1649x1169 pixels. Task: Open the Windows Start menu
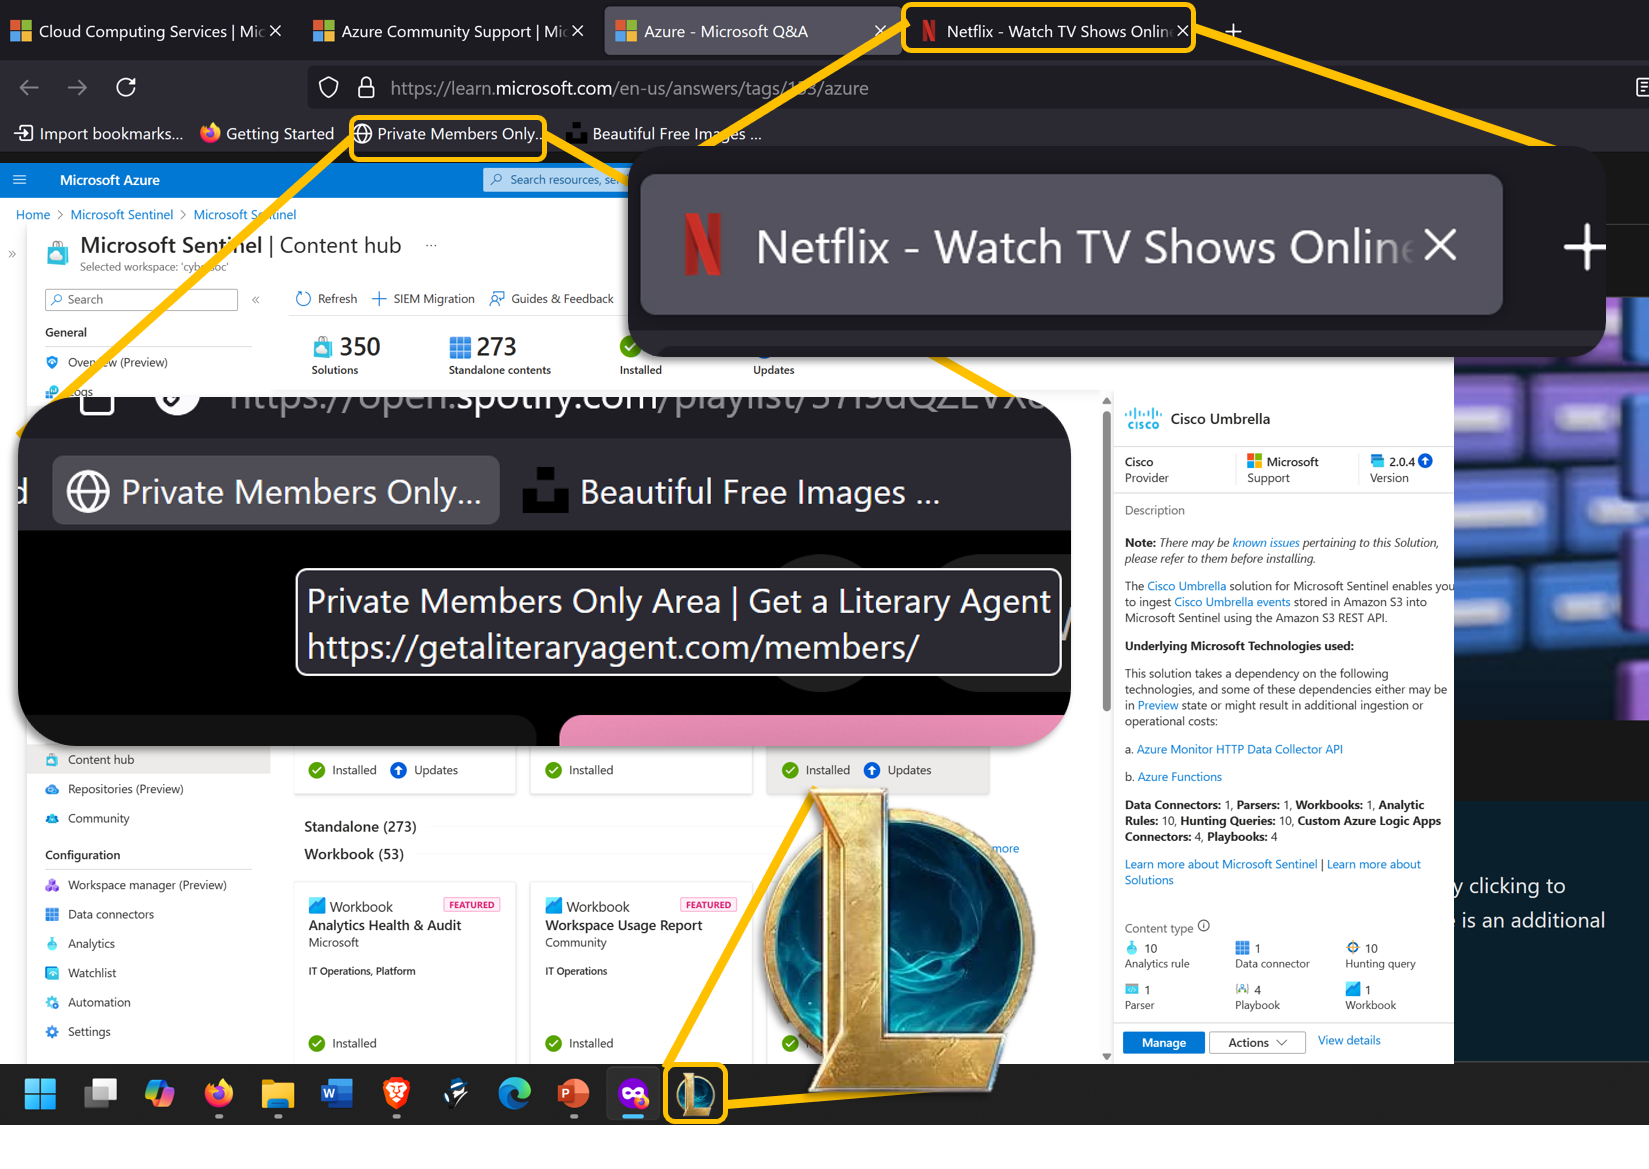coord(40,1093)
